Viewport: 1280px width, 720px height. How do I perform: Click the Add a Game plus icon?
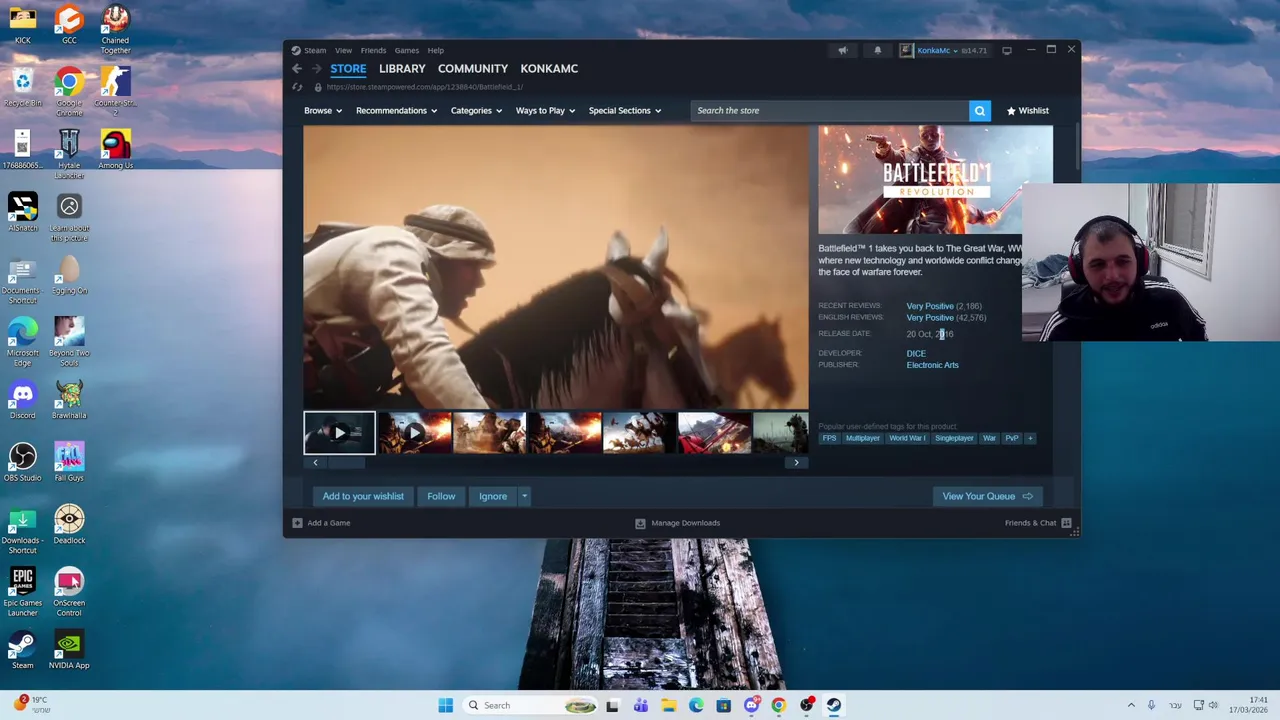[297, 523]
